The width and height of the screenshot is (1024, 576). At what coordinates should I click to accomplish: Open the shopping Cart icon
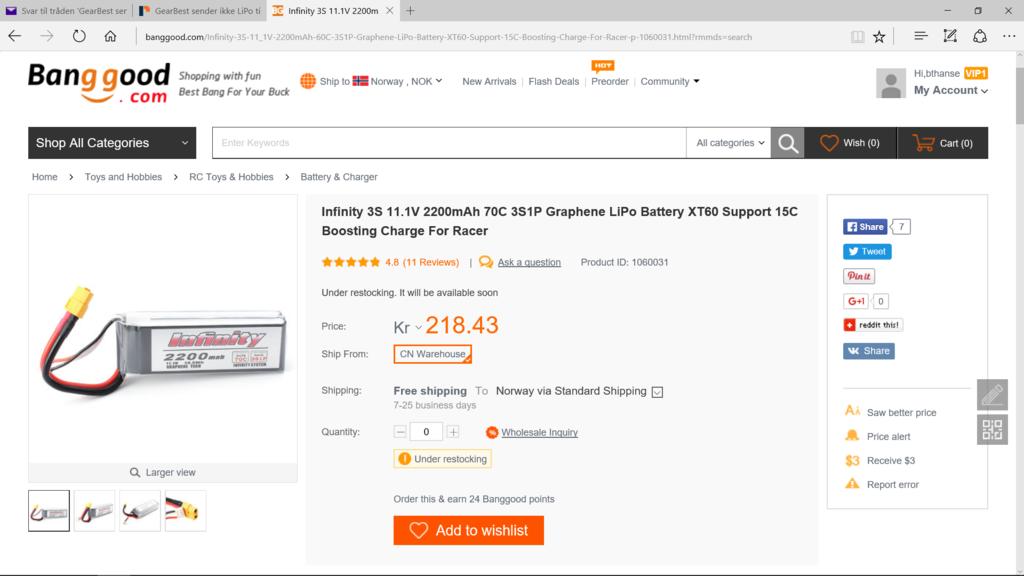pyautogui.click(x=923, y=143)
